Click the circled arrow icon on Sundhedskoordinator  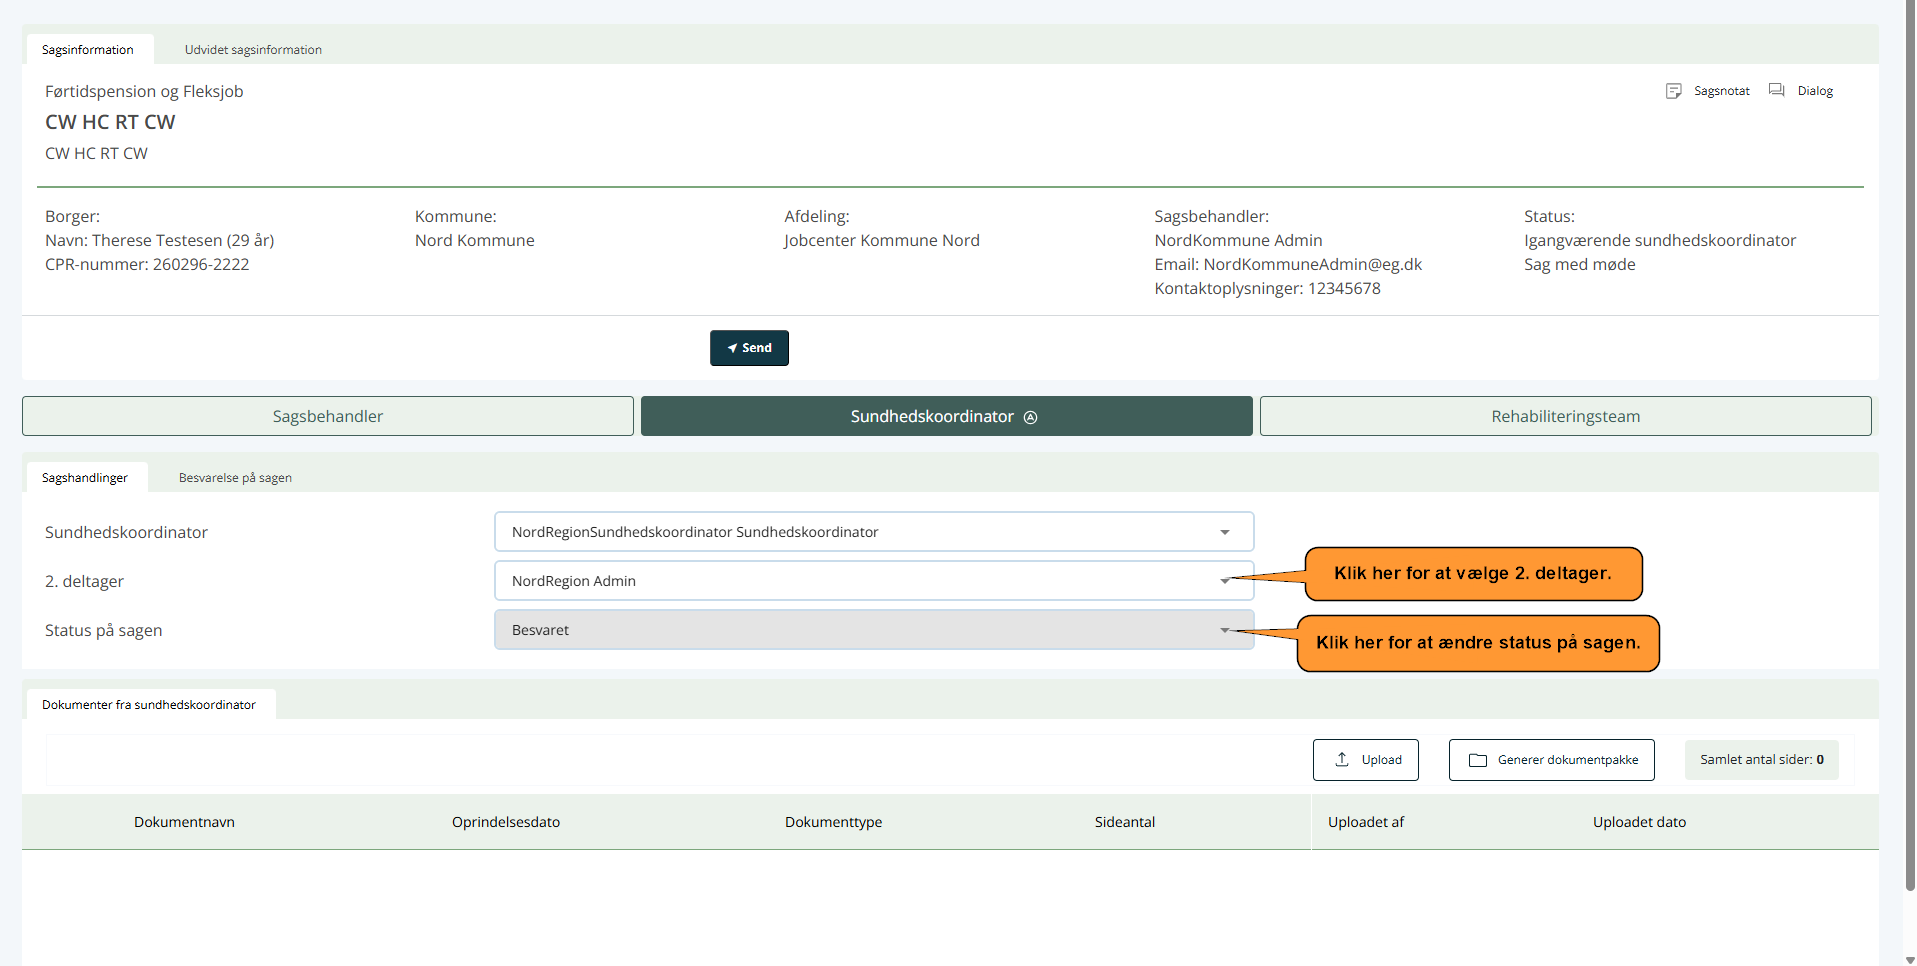tap(1030, 417)
